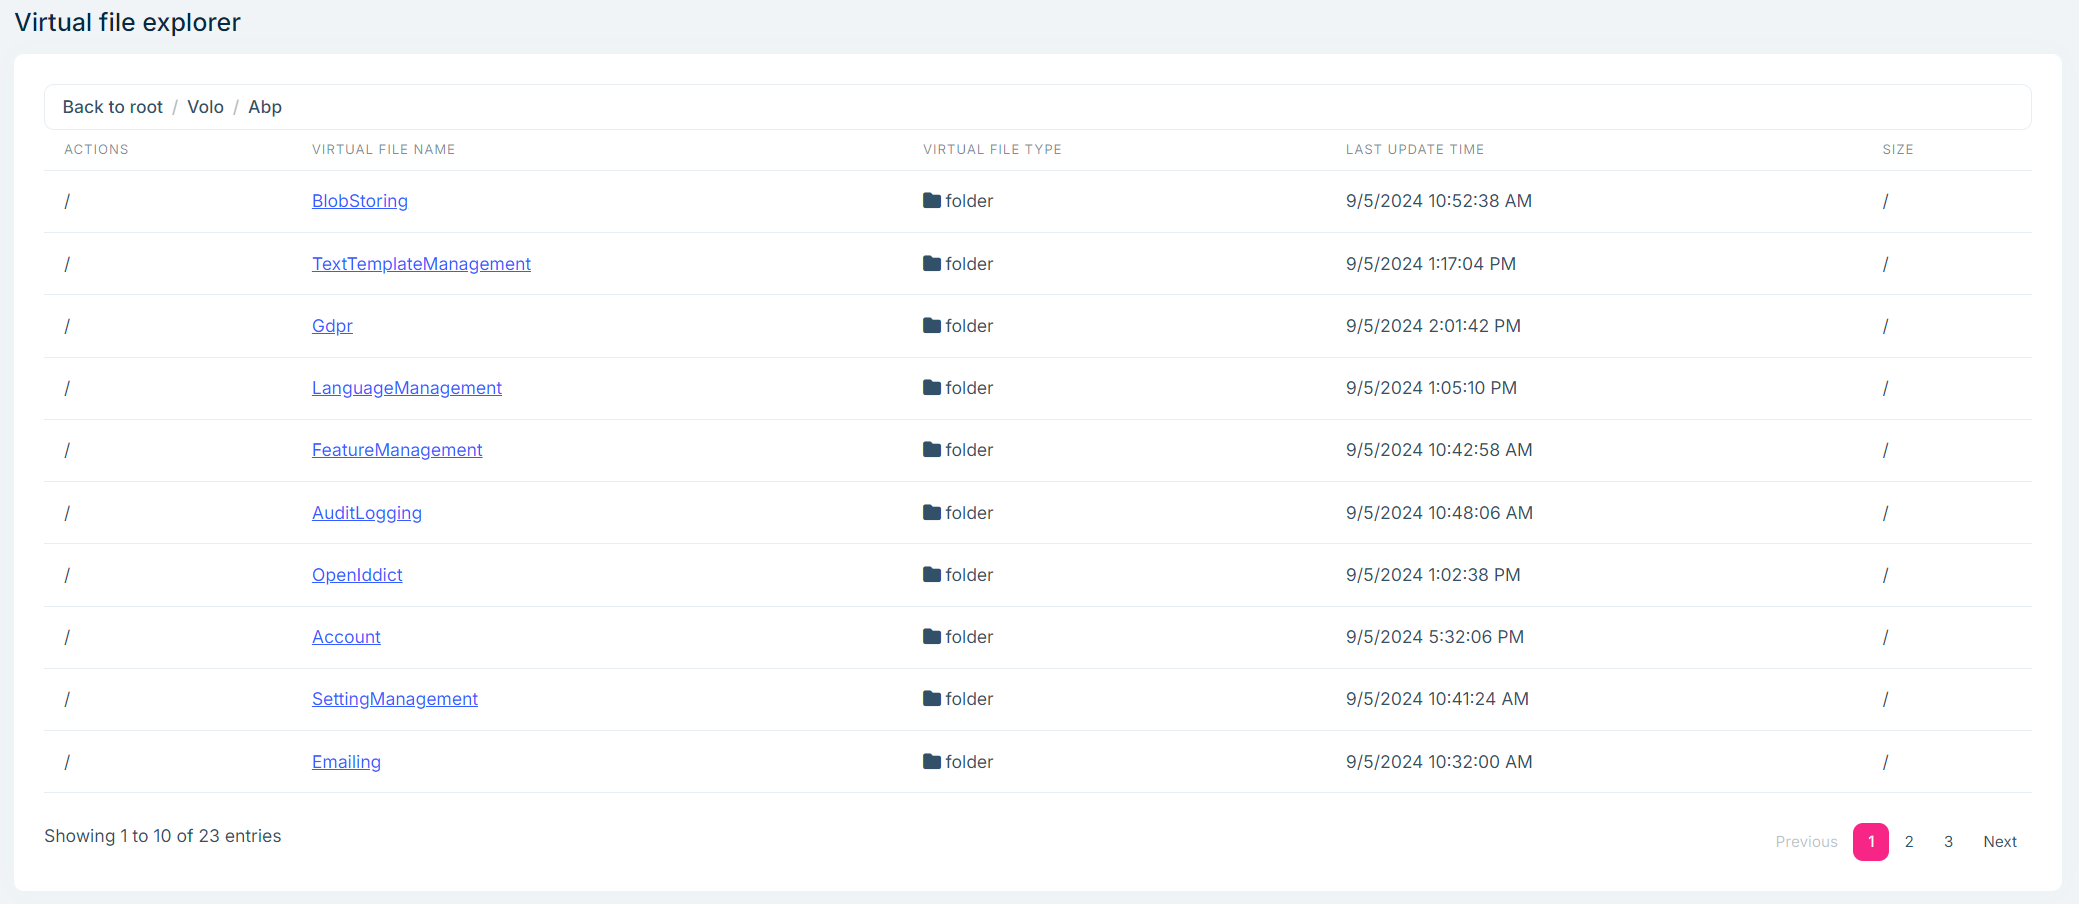The image size is (2079, 904).
Task: Sort by Last Update Time column header
Action: (1414, 150)
